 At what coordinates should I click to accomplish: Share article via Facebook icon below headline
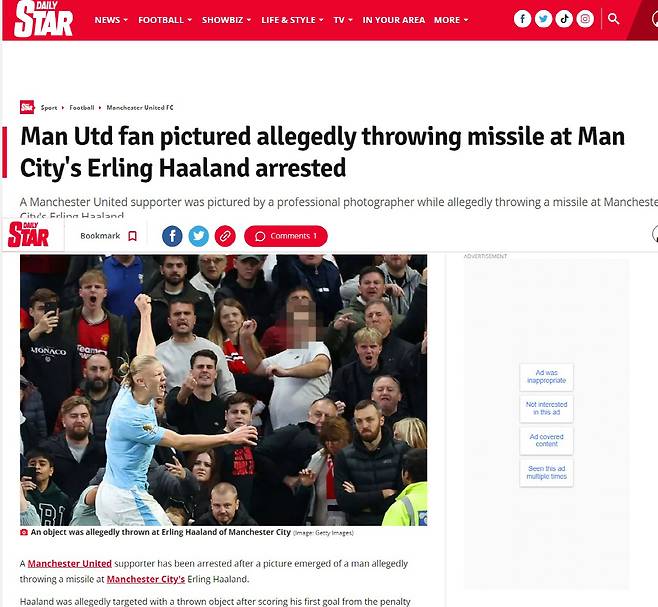click(x=172, y=236)
